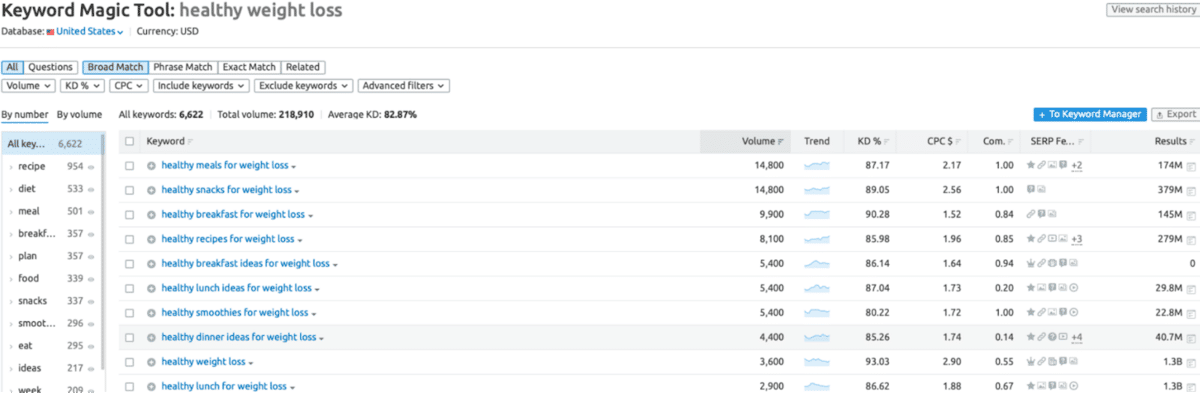The height and width of the screenshot is (393, 1200).
Task: Add 'healthy meals for weight loss' via plus icon
Action: (x=151, y=165)
